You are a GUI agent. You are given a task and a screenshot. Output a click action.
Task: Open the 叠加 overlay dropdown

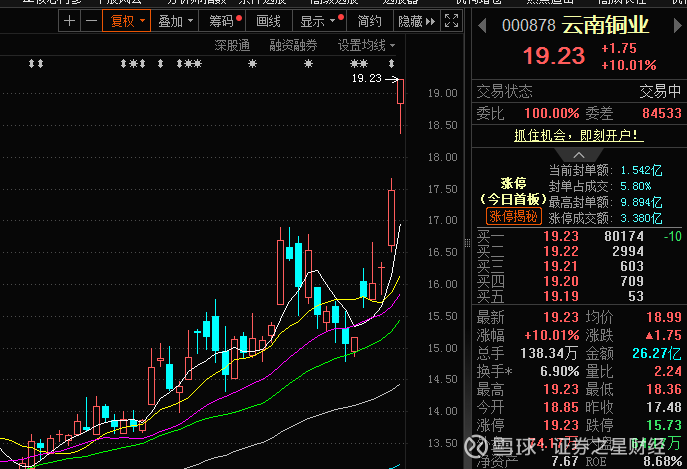[x=175, y=21]
